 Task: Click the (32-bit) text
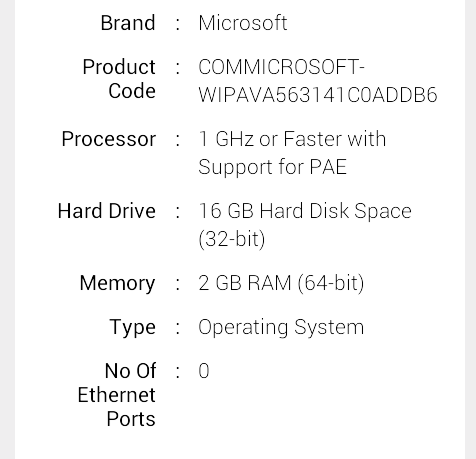(x=232, y=239)
